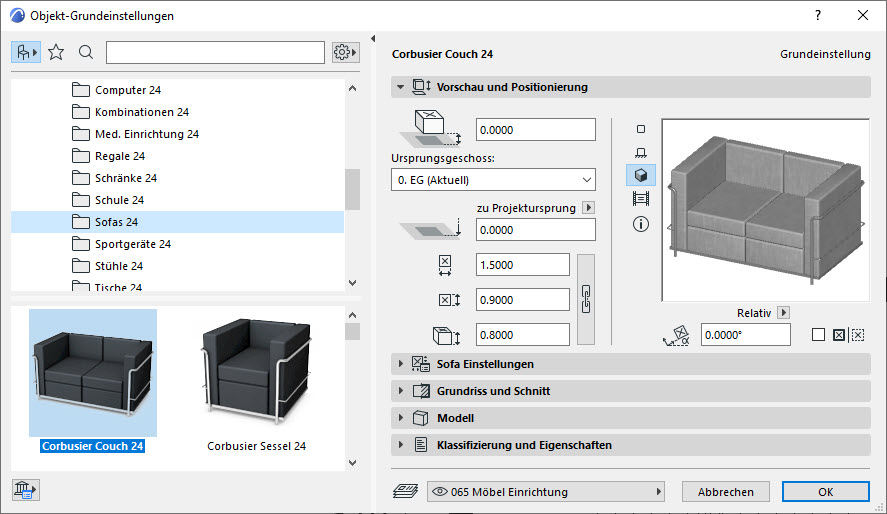This screenshot has height=514, width=887.
Task: Select the 2D plan preview icon
Action: pyautogui.click(x=641, y=129)
